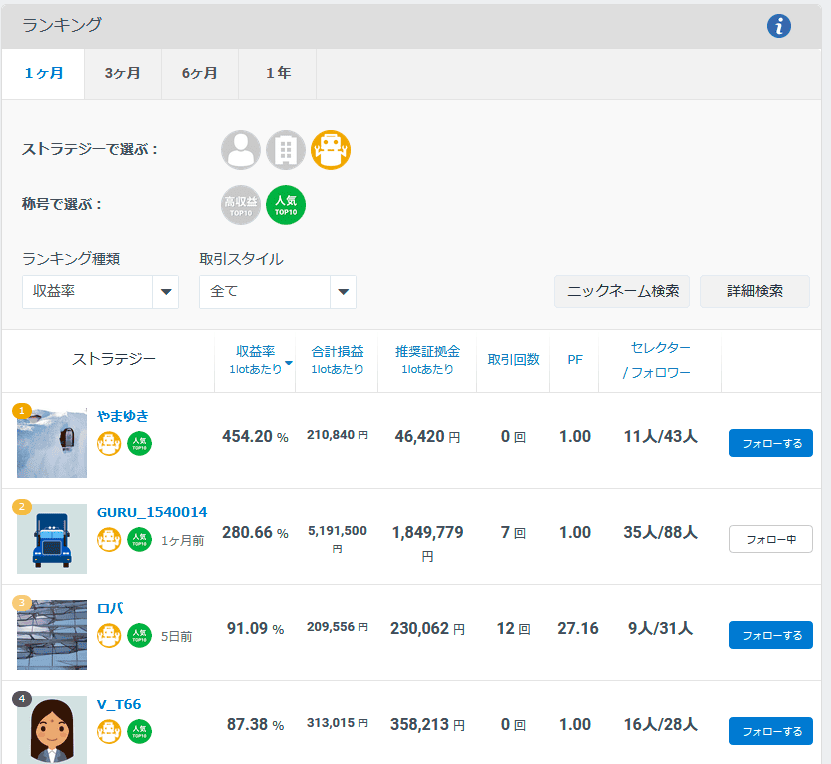Open the ロバ strategy name link
This screenshot has width=831, height=764.
click(x=110, y=608)
